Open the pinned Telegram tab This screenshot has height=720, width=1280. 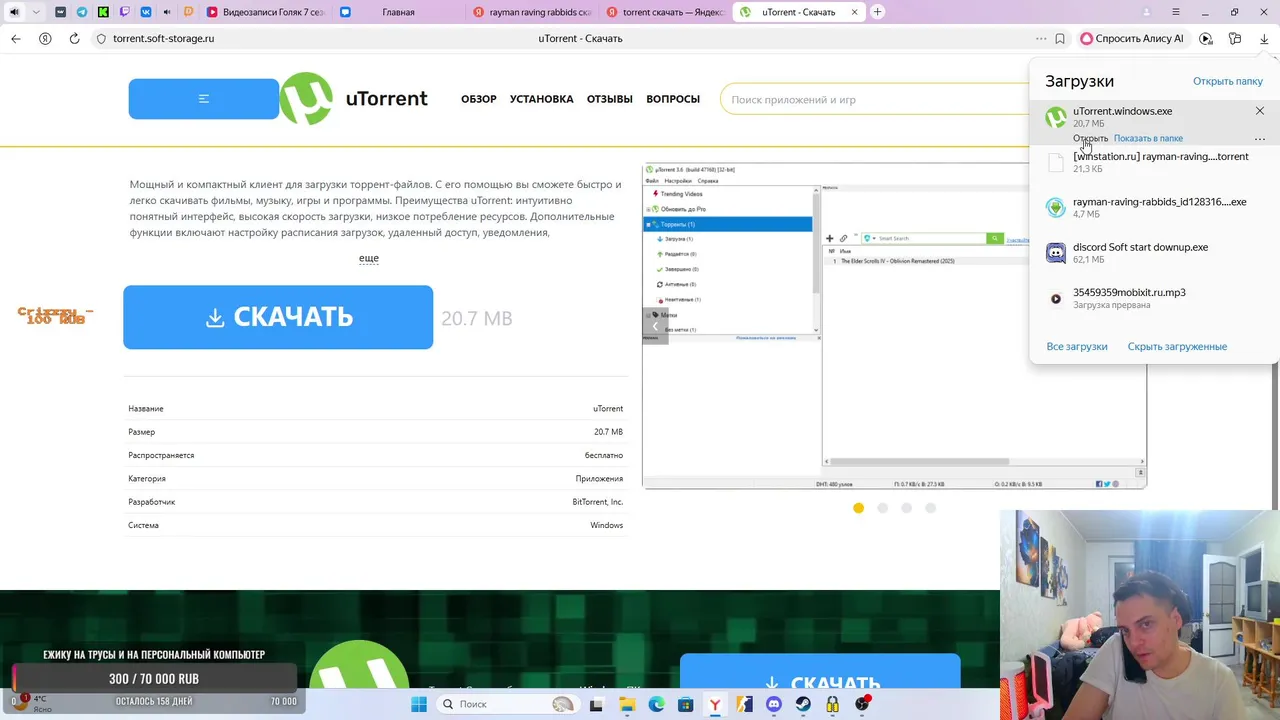click(x=82, y=12)
